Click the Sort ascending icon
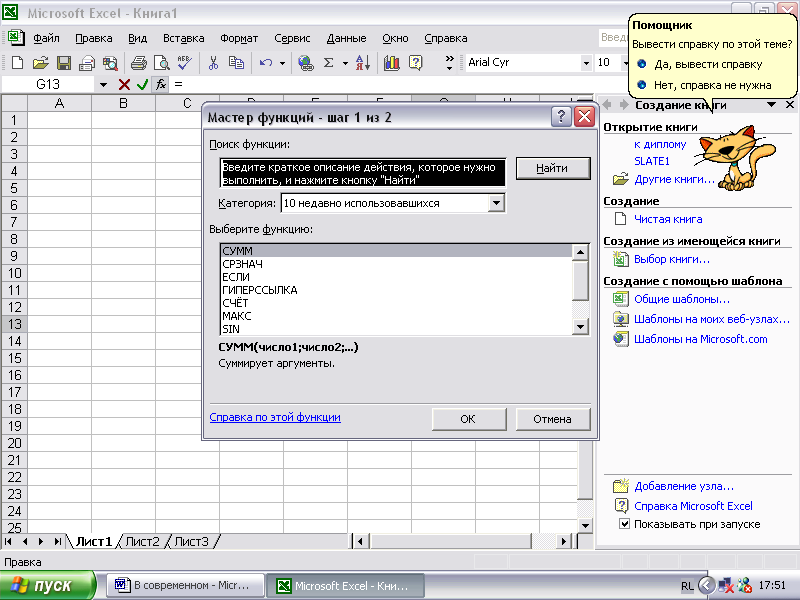The image size is (800, 600). (362, 62)
